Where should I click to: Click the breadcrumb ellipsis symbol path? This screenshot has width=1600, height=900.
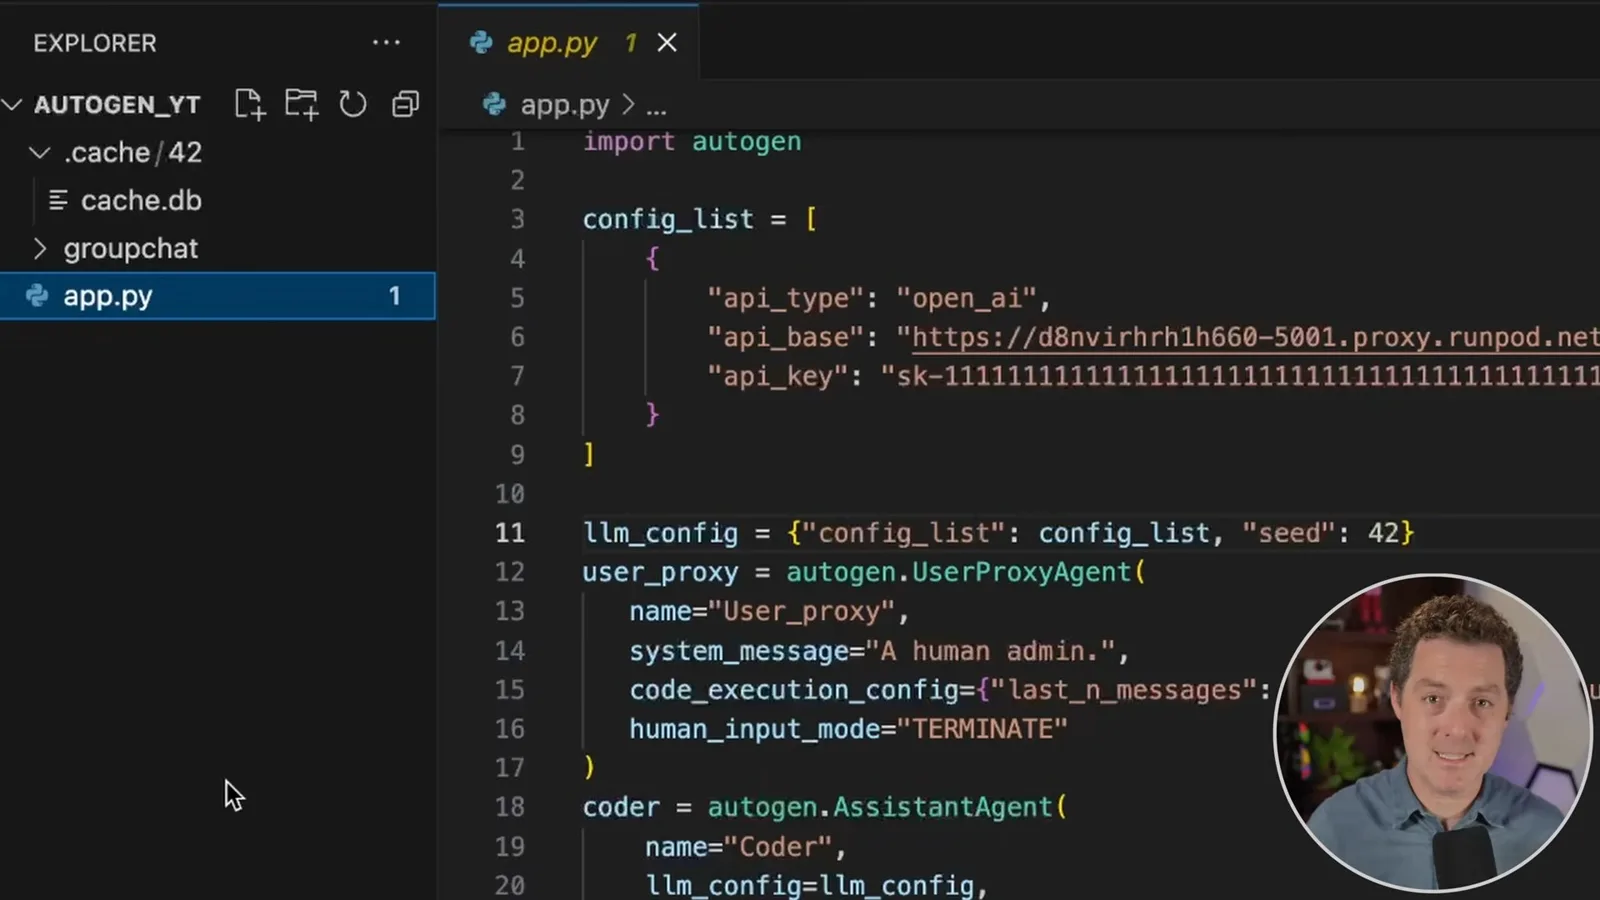[x=656, y=105]
